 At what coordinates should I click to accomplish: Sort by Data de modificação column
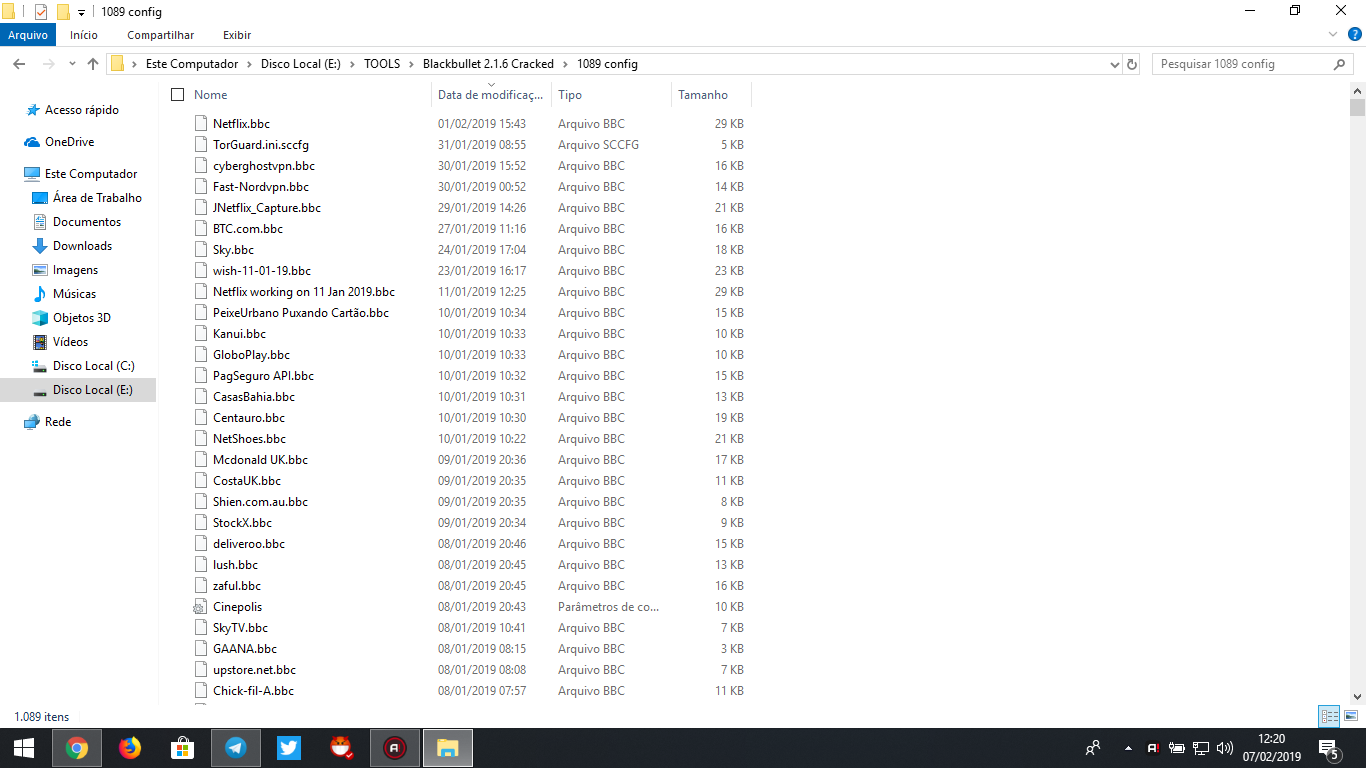point(491,95)
